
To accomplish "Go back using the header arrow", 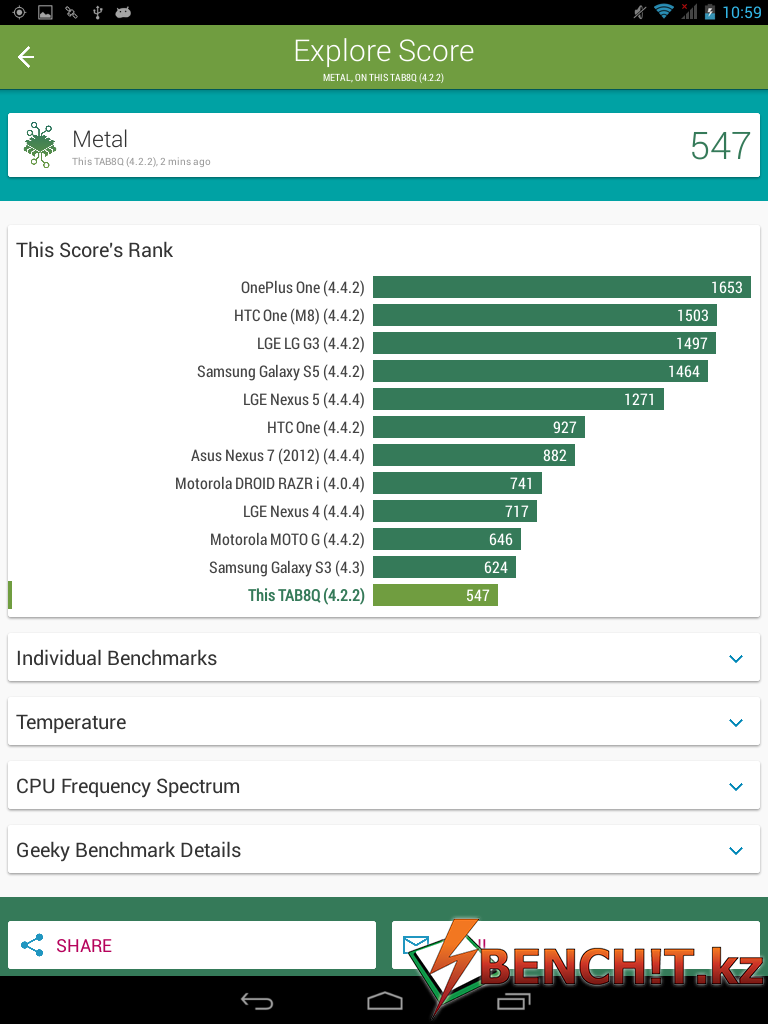I will click(25, 57).
